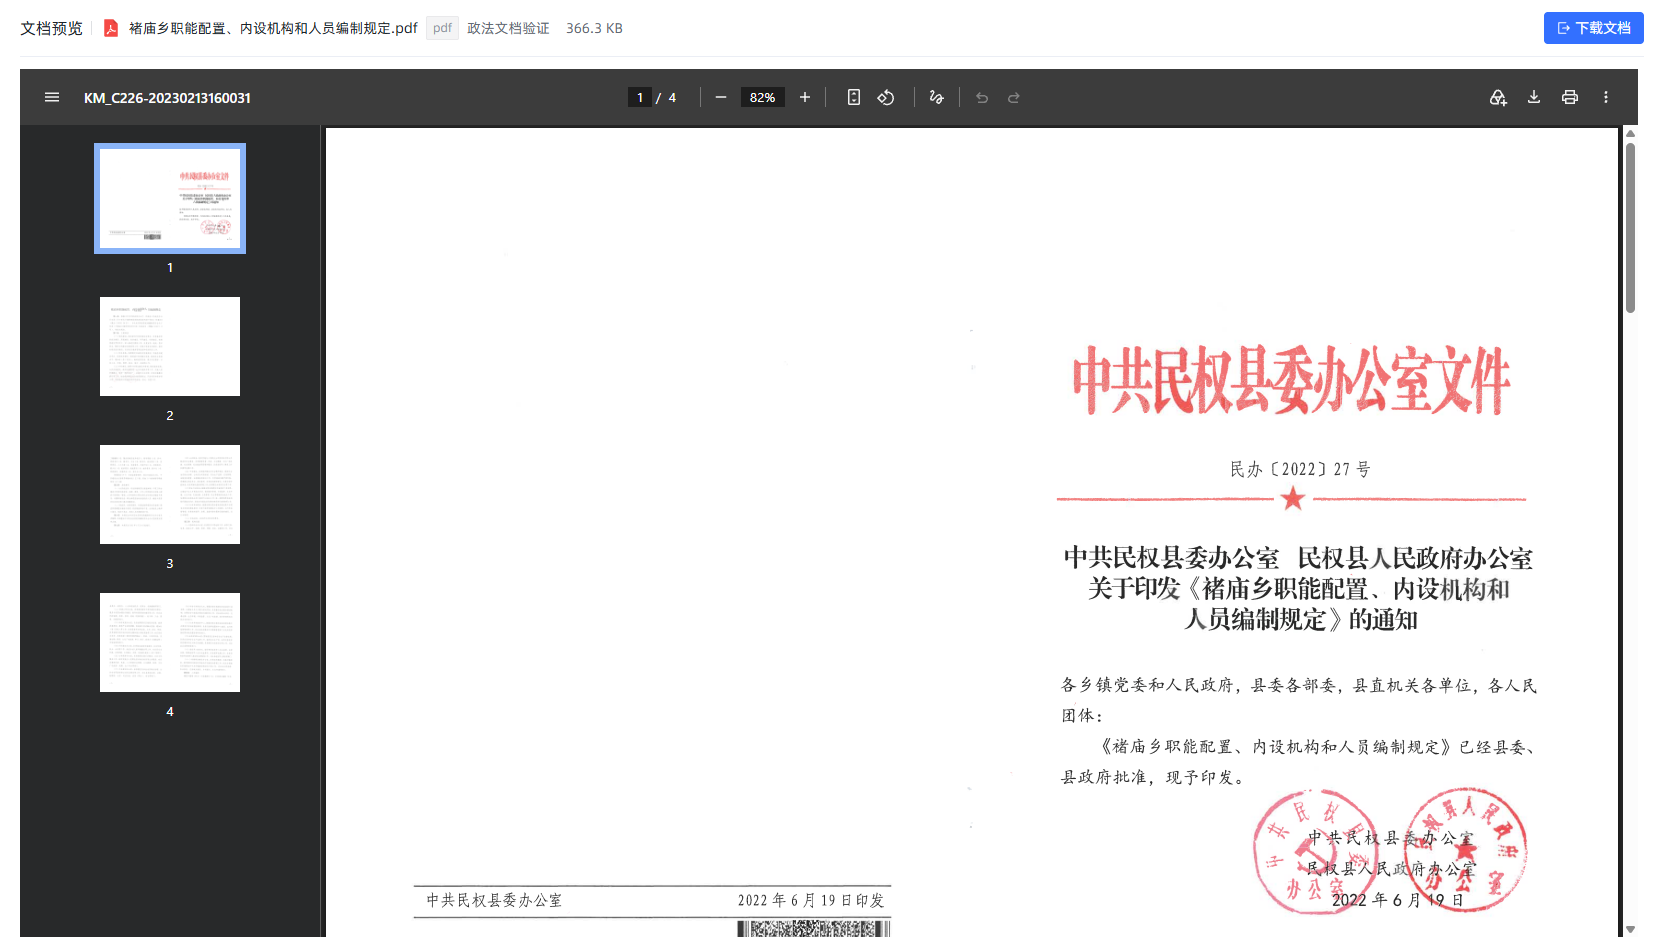Click the 民办〔2022〕27号 document number
This screenshot has width=1664, height=937.
pyautogui.click(x=1300, y=469)
